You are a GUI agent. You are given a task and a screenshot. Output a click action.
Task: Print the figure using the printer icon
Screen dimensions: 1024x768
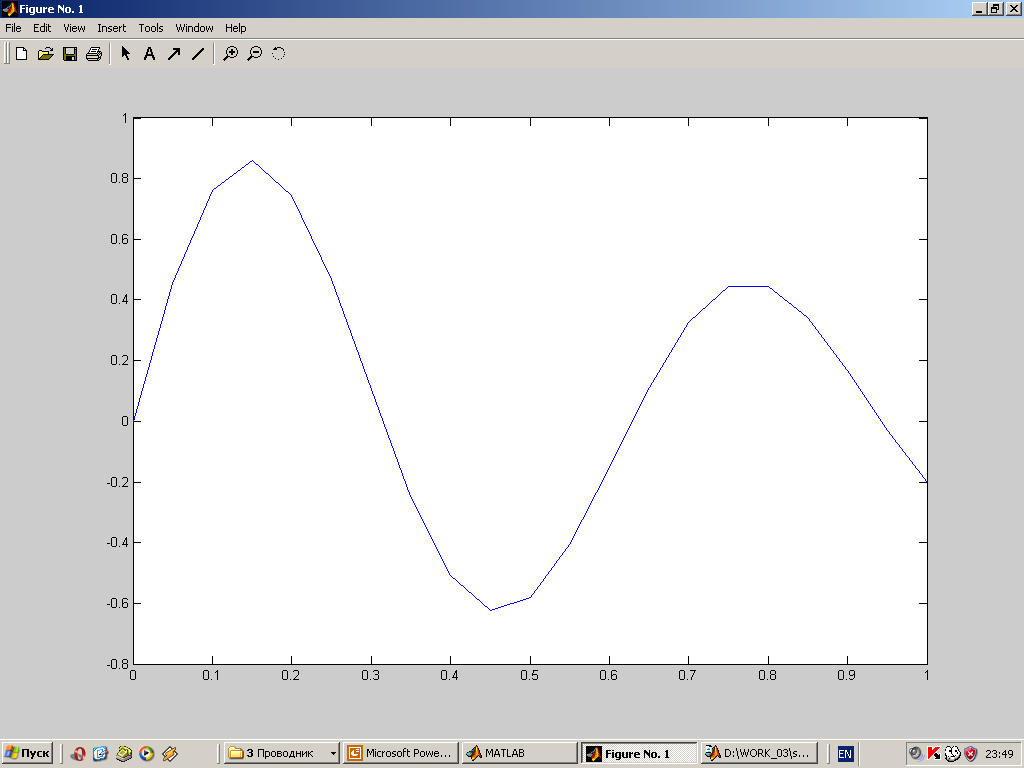coord(94,54)
